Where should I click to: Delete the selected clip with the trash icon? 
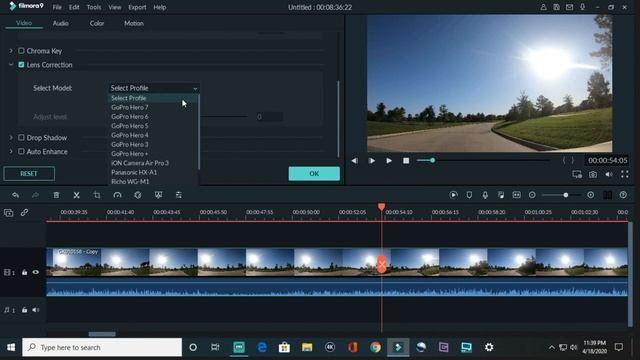pyautogui.click(x=56, y=195)
